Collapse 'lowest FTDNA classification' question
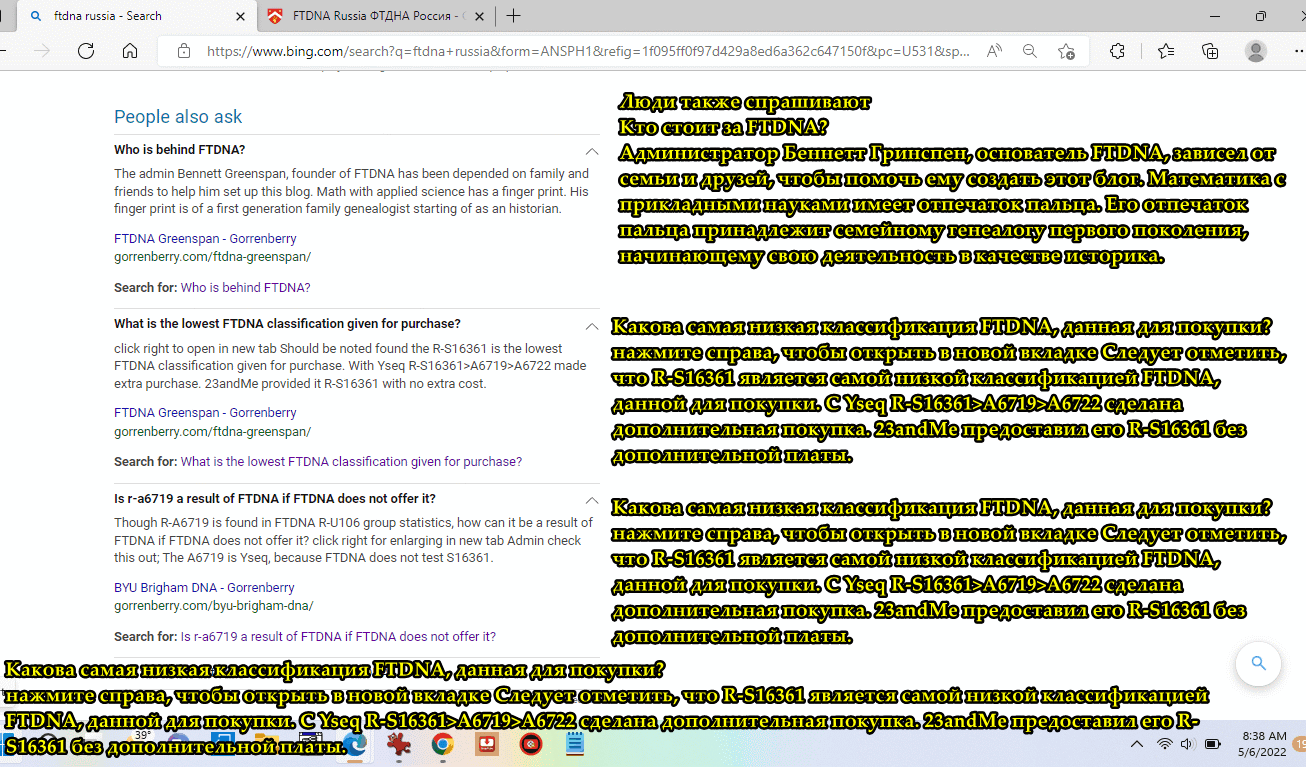Viewport: 1306px width, 767px height. point(592,324)
